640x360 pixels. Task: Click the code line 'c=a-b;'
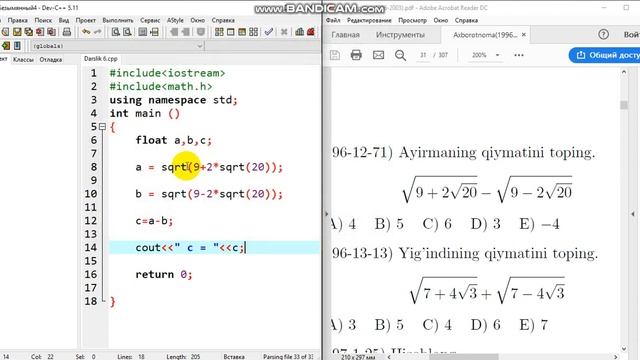[154, 221]
